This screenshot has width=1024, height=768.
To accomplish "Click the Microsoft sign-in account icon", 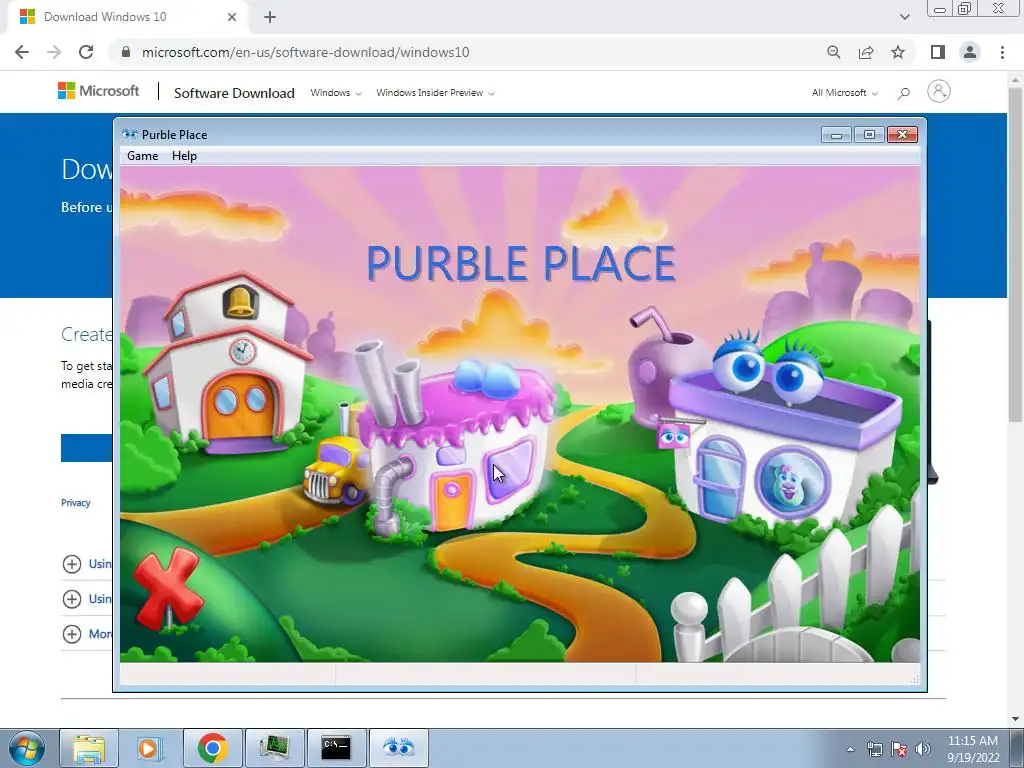I will [x=938, y=91].
